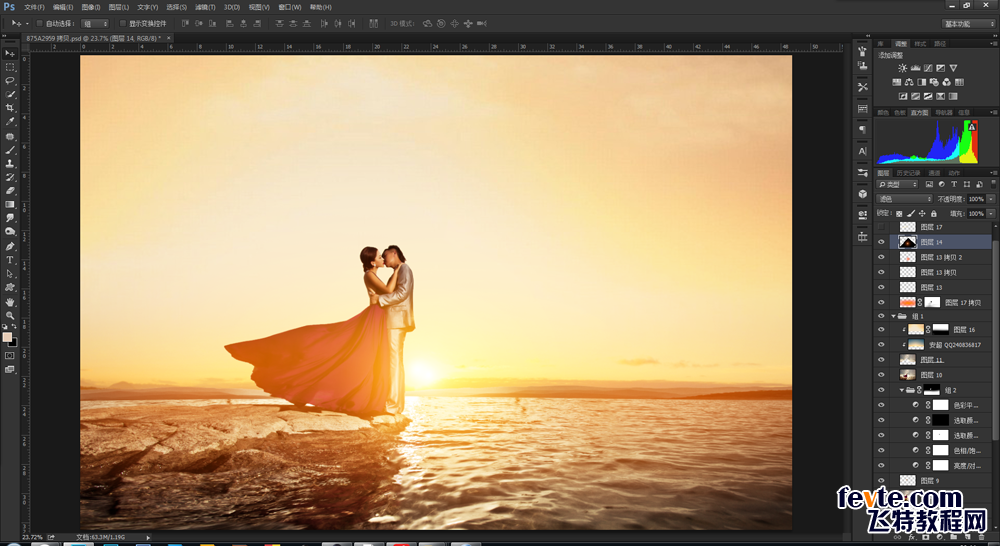Select the Horizontal Type tool
This screenshot has height=546, width=1000.
click(x=10, y=260)
